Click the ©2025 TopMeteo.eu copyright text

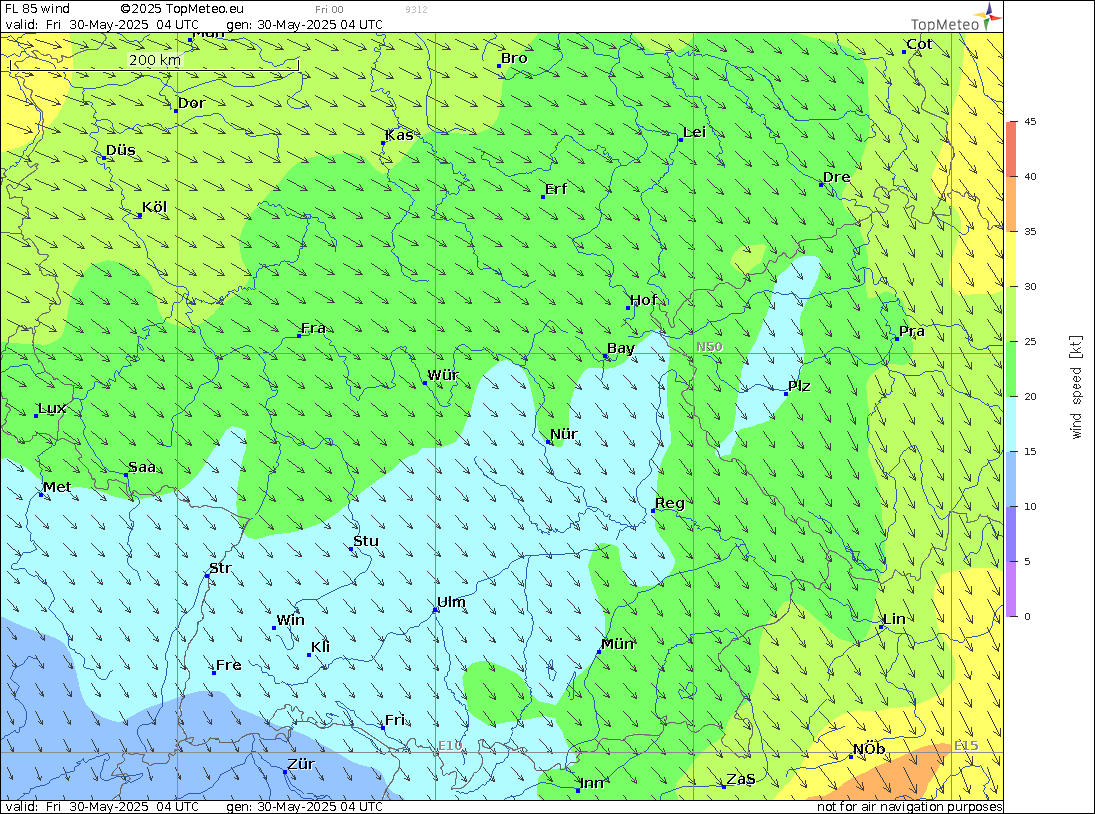point(182,9)
